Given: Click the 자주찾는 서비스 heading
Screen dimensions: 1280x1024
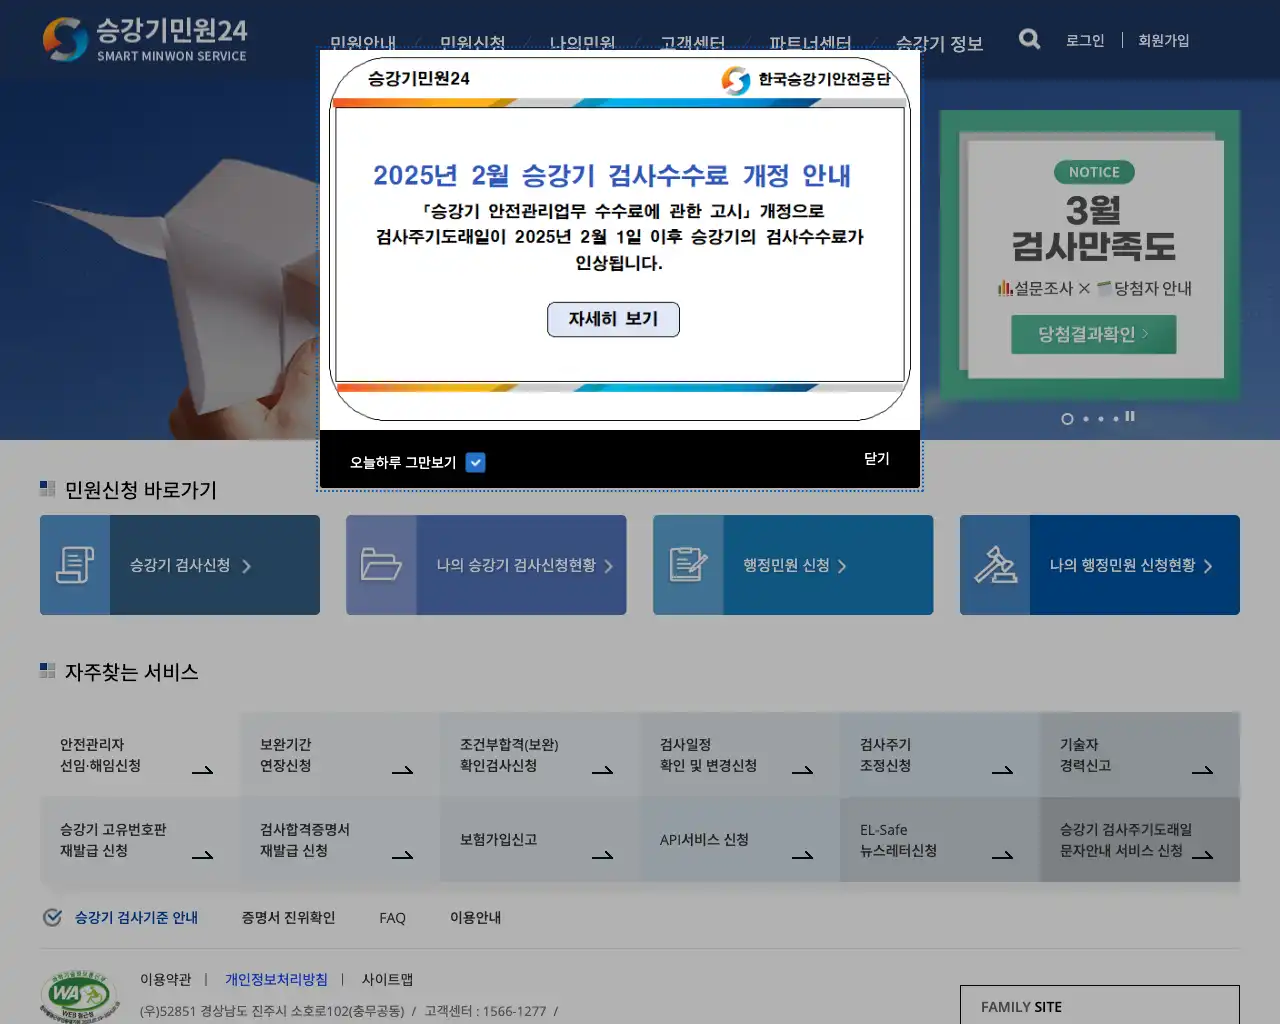Looking at the screenshot, I should [131, 672].
